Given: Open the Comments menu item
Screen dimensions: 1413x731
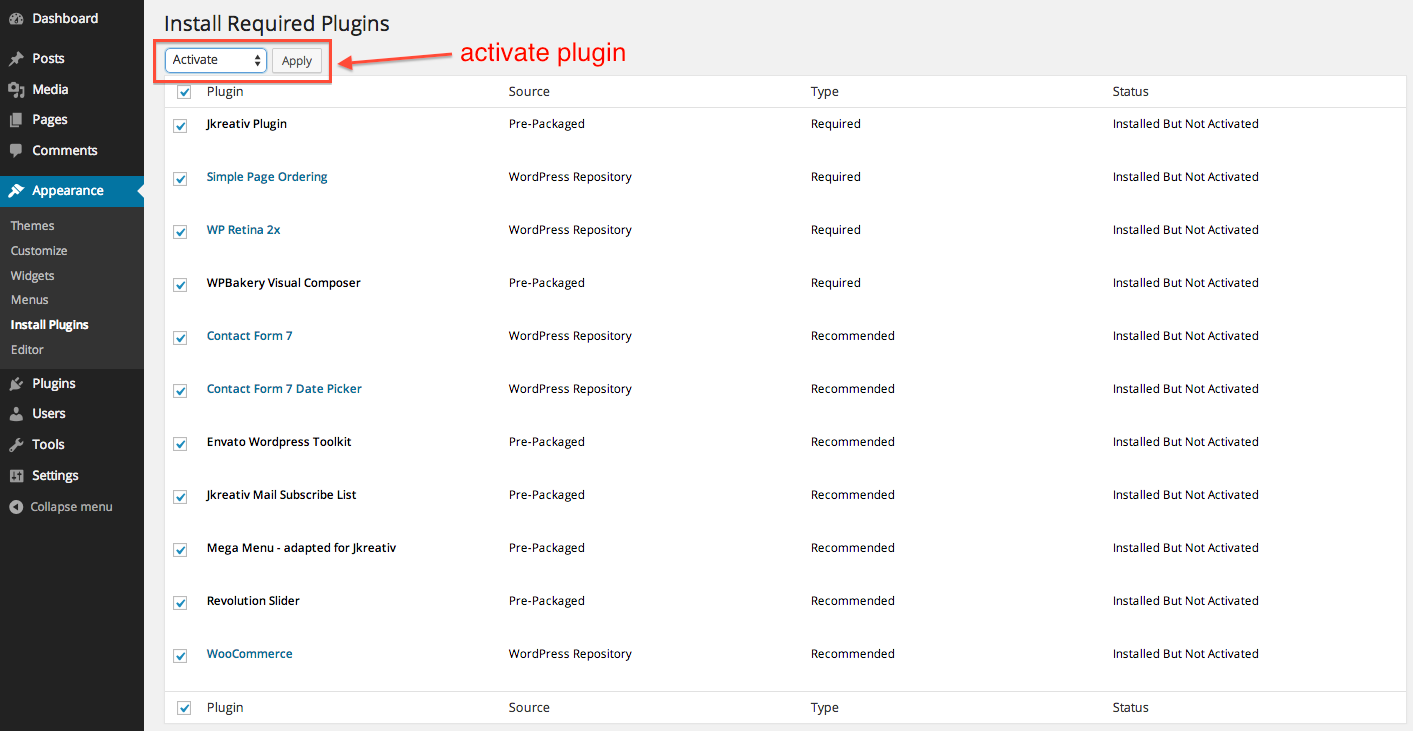Looking at the screenshot, I should coord(65,150).
